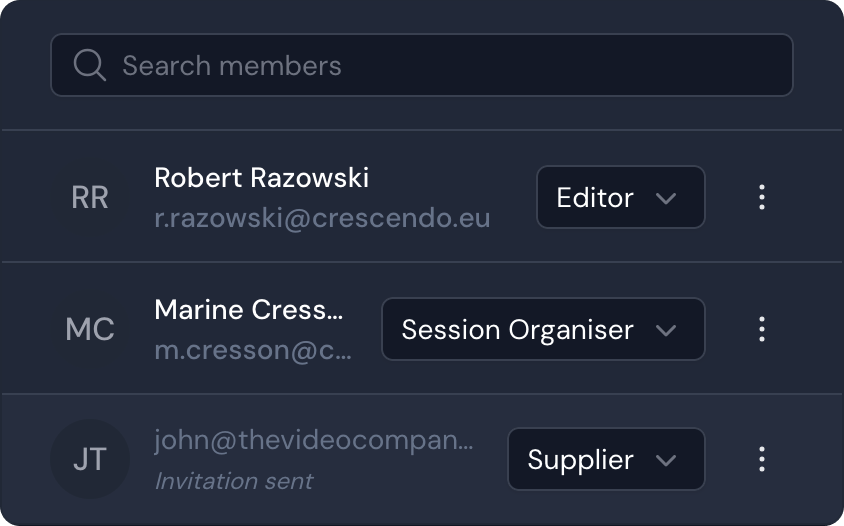The width and height of the screenshot is (844, 526).
Task: Open more options for Robert Razowski
Action: pos(762,197)
